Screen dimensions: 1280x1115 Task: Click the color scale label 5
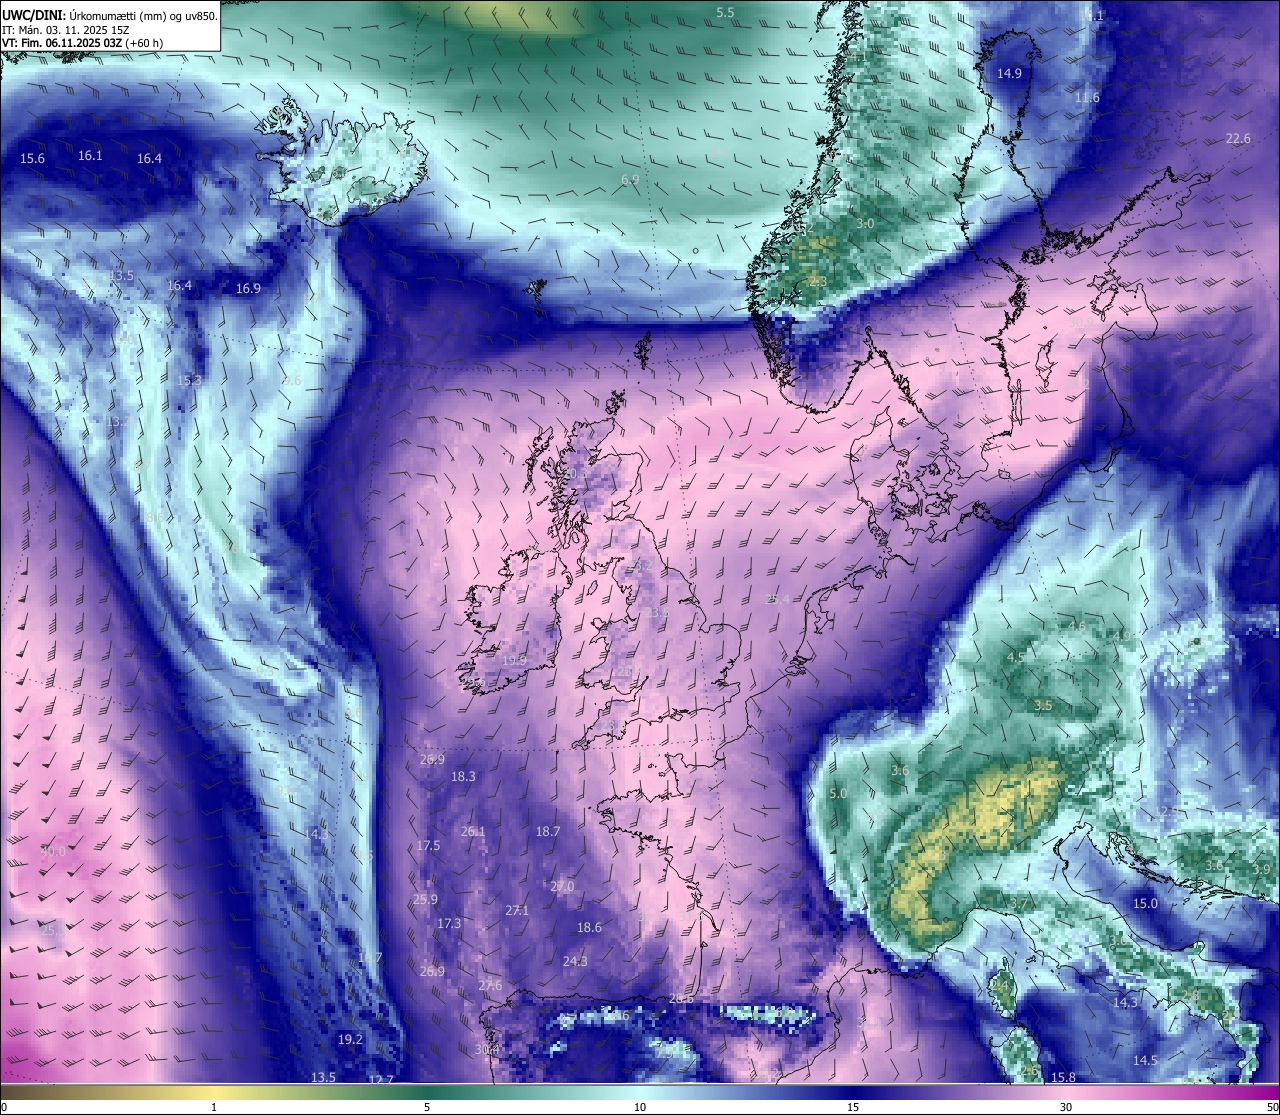[427, 1107]
